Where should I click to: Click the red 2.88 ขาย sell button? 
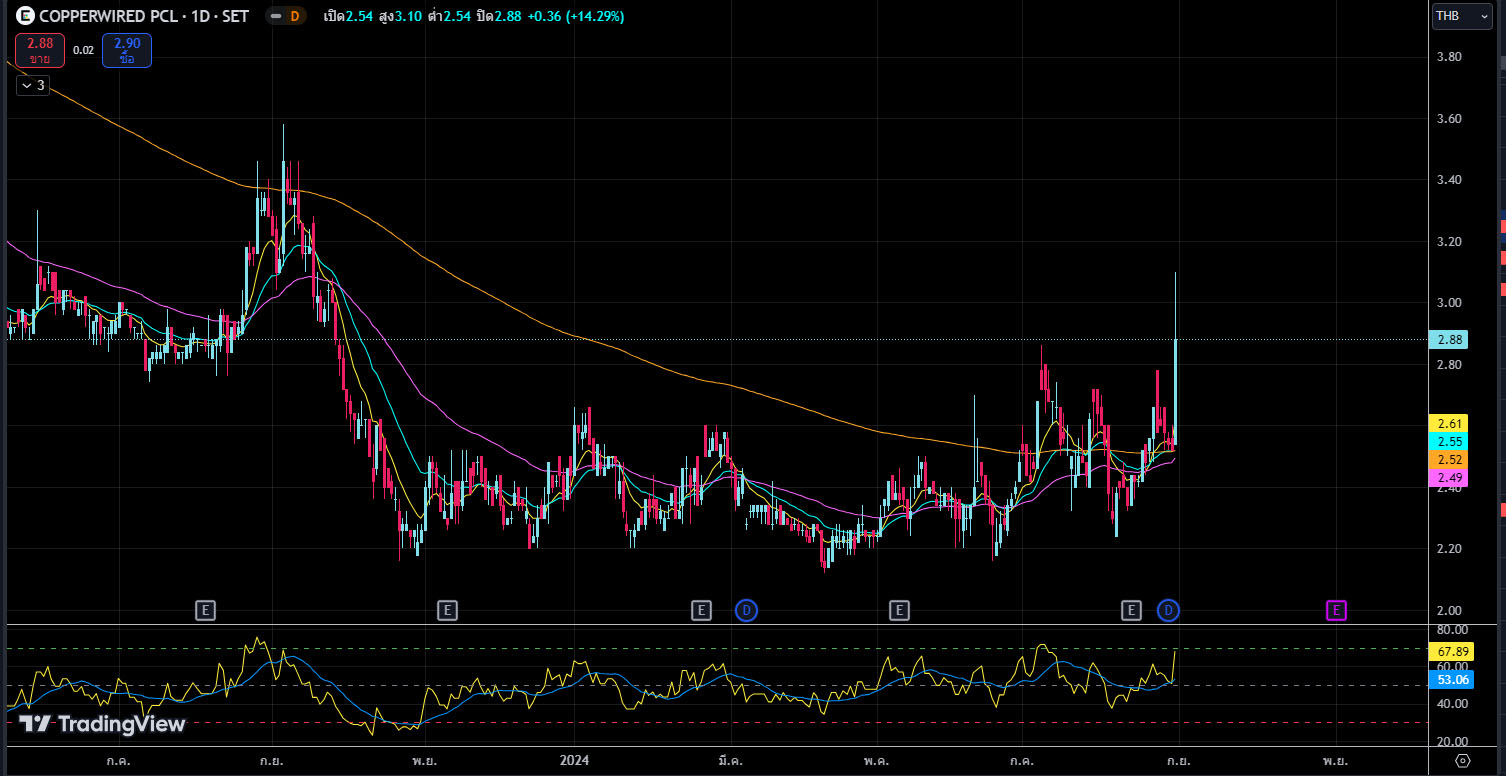coord(40,51)
